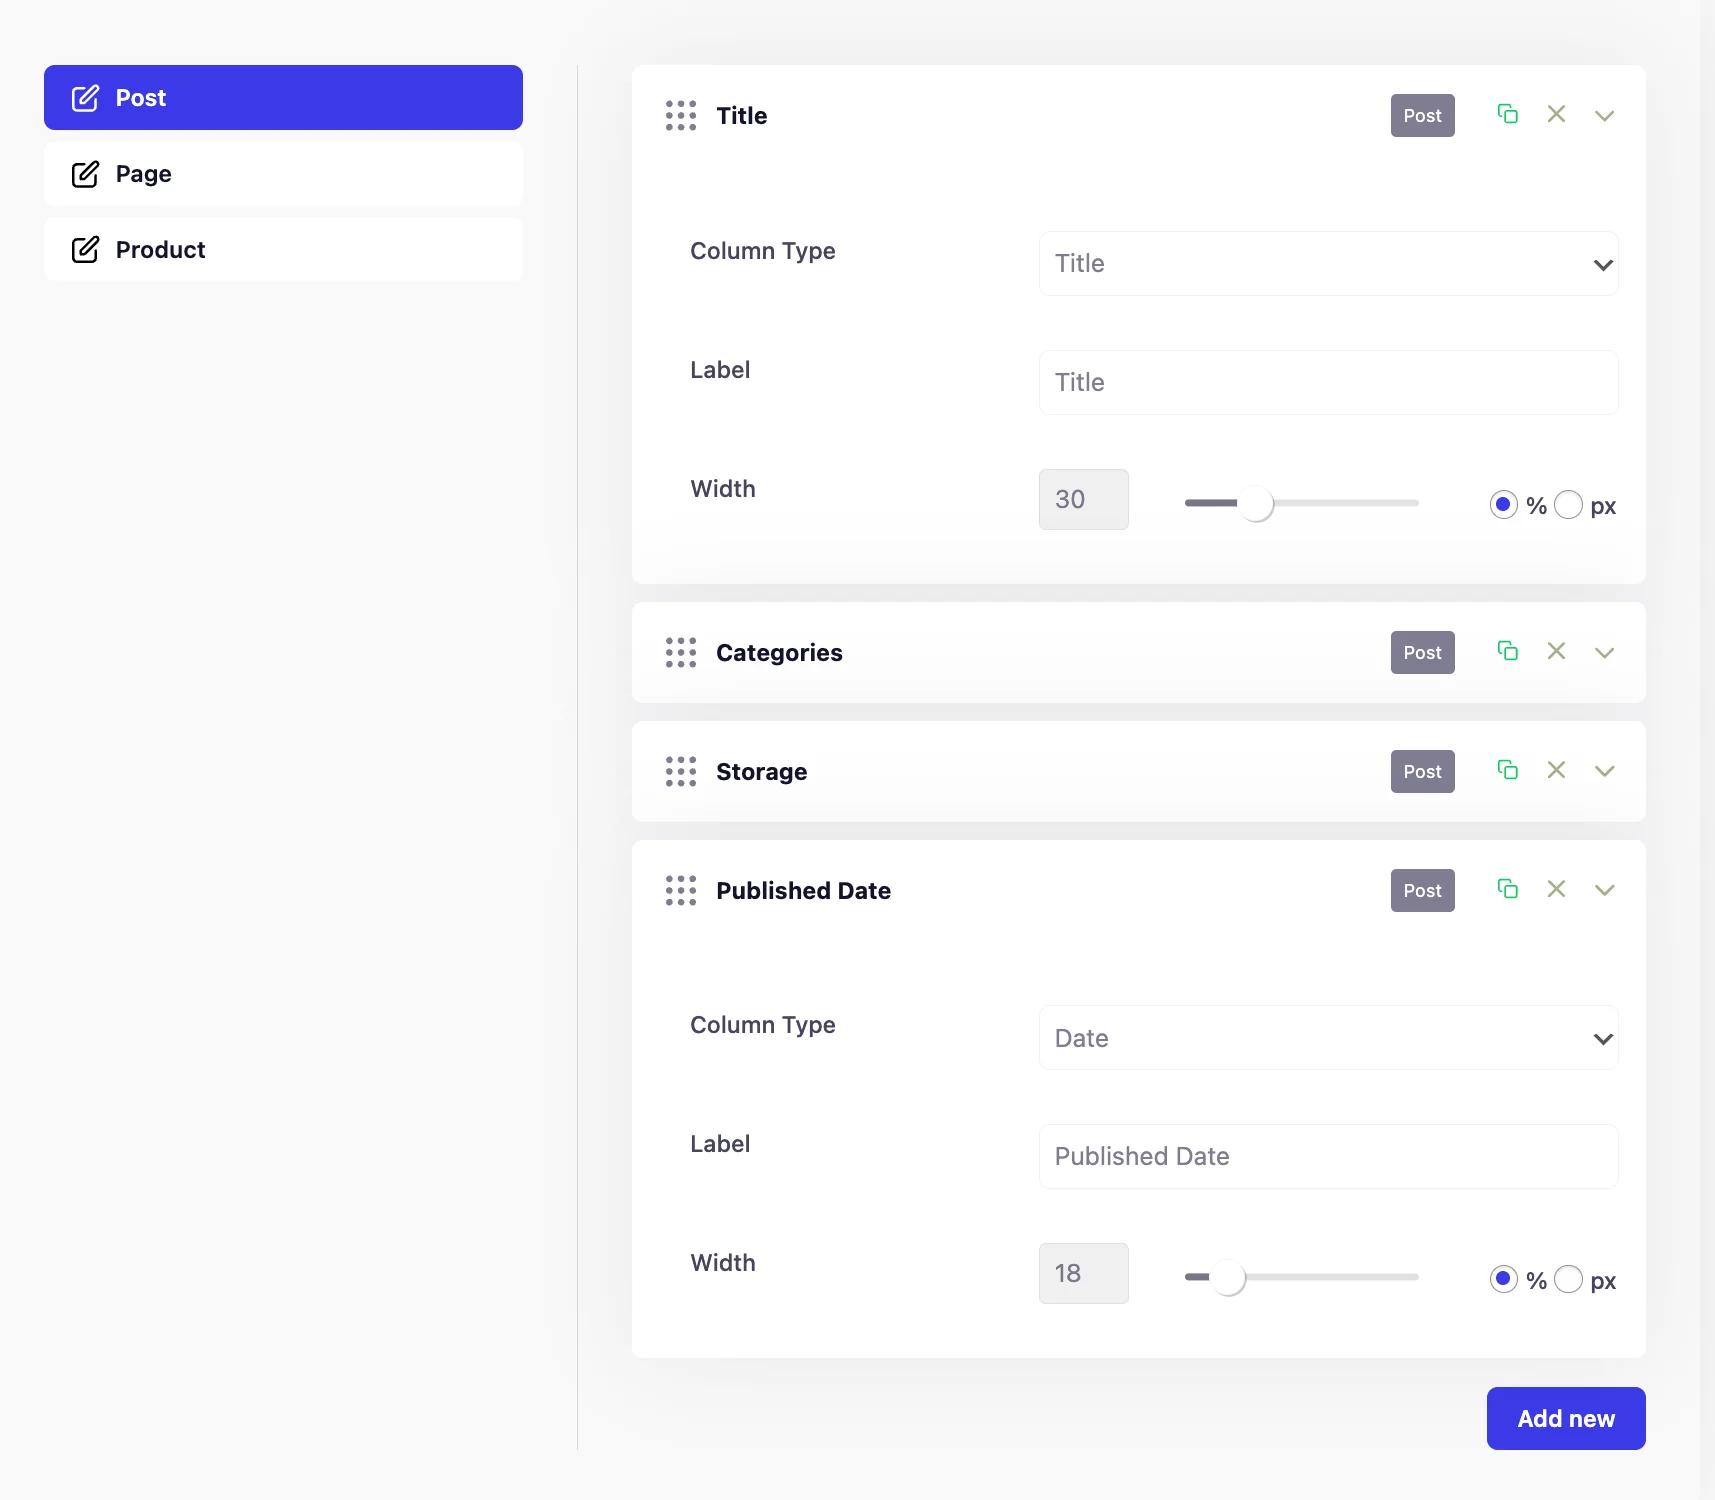
Task: Click the Label field containing Published Date
Action: pyautogui.click(x=1329, y=1157)
